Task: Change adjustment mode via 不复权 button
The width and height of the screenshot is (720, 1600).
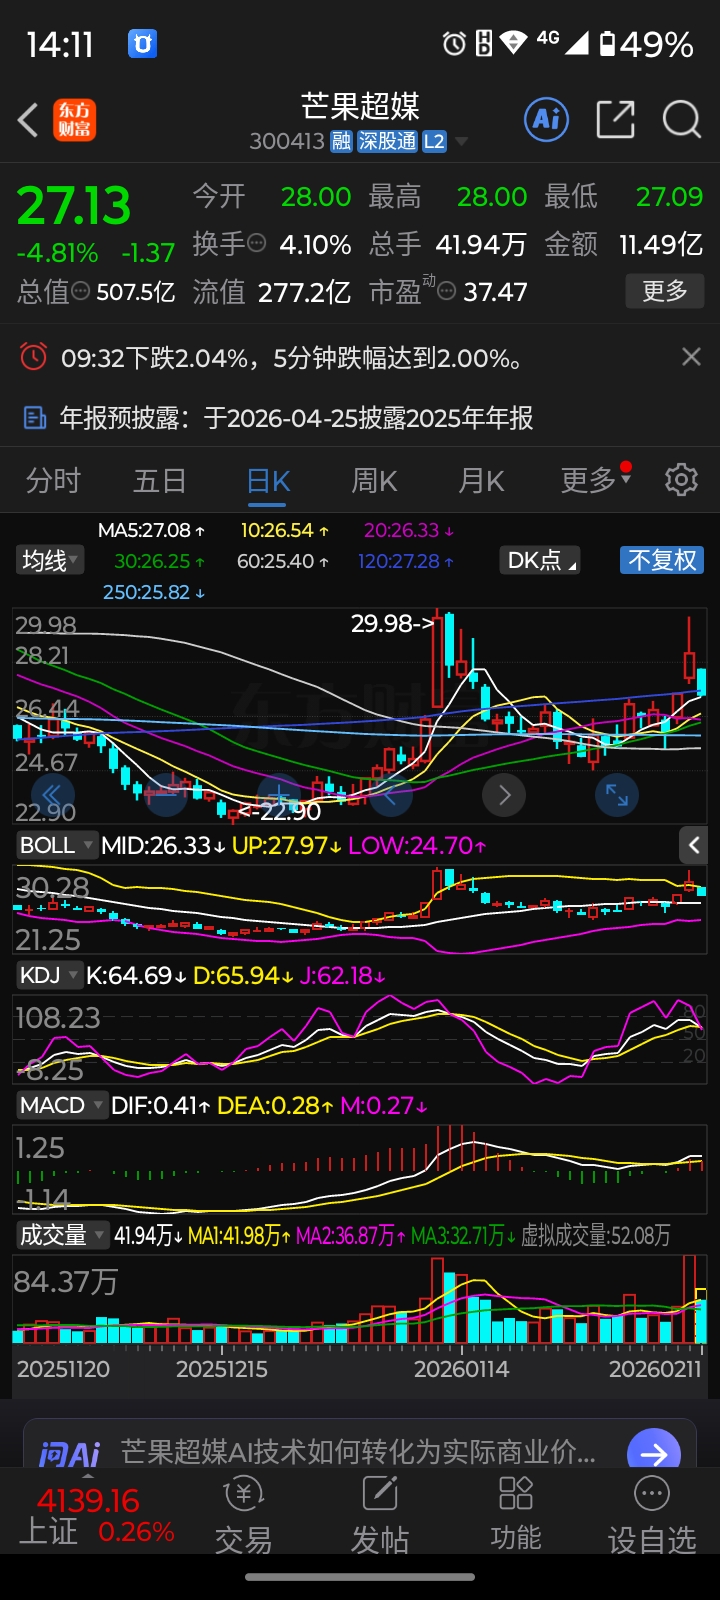Action: pyautogui.click(x=662, y=560)
